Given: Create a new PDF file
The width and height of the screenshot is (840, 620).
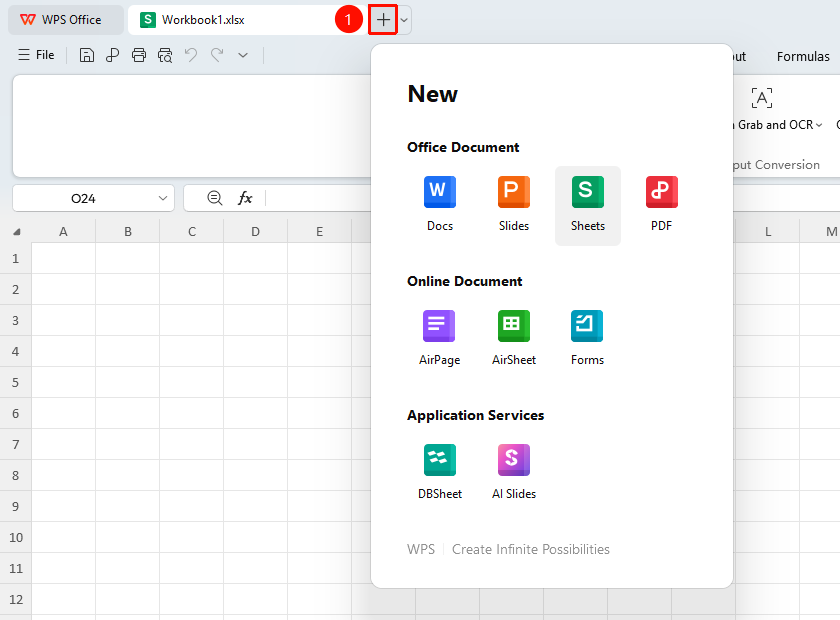Looking at the screenshot, I should pos(662,205).
